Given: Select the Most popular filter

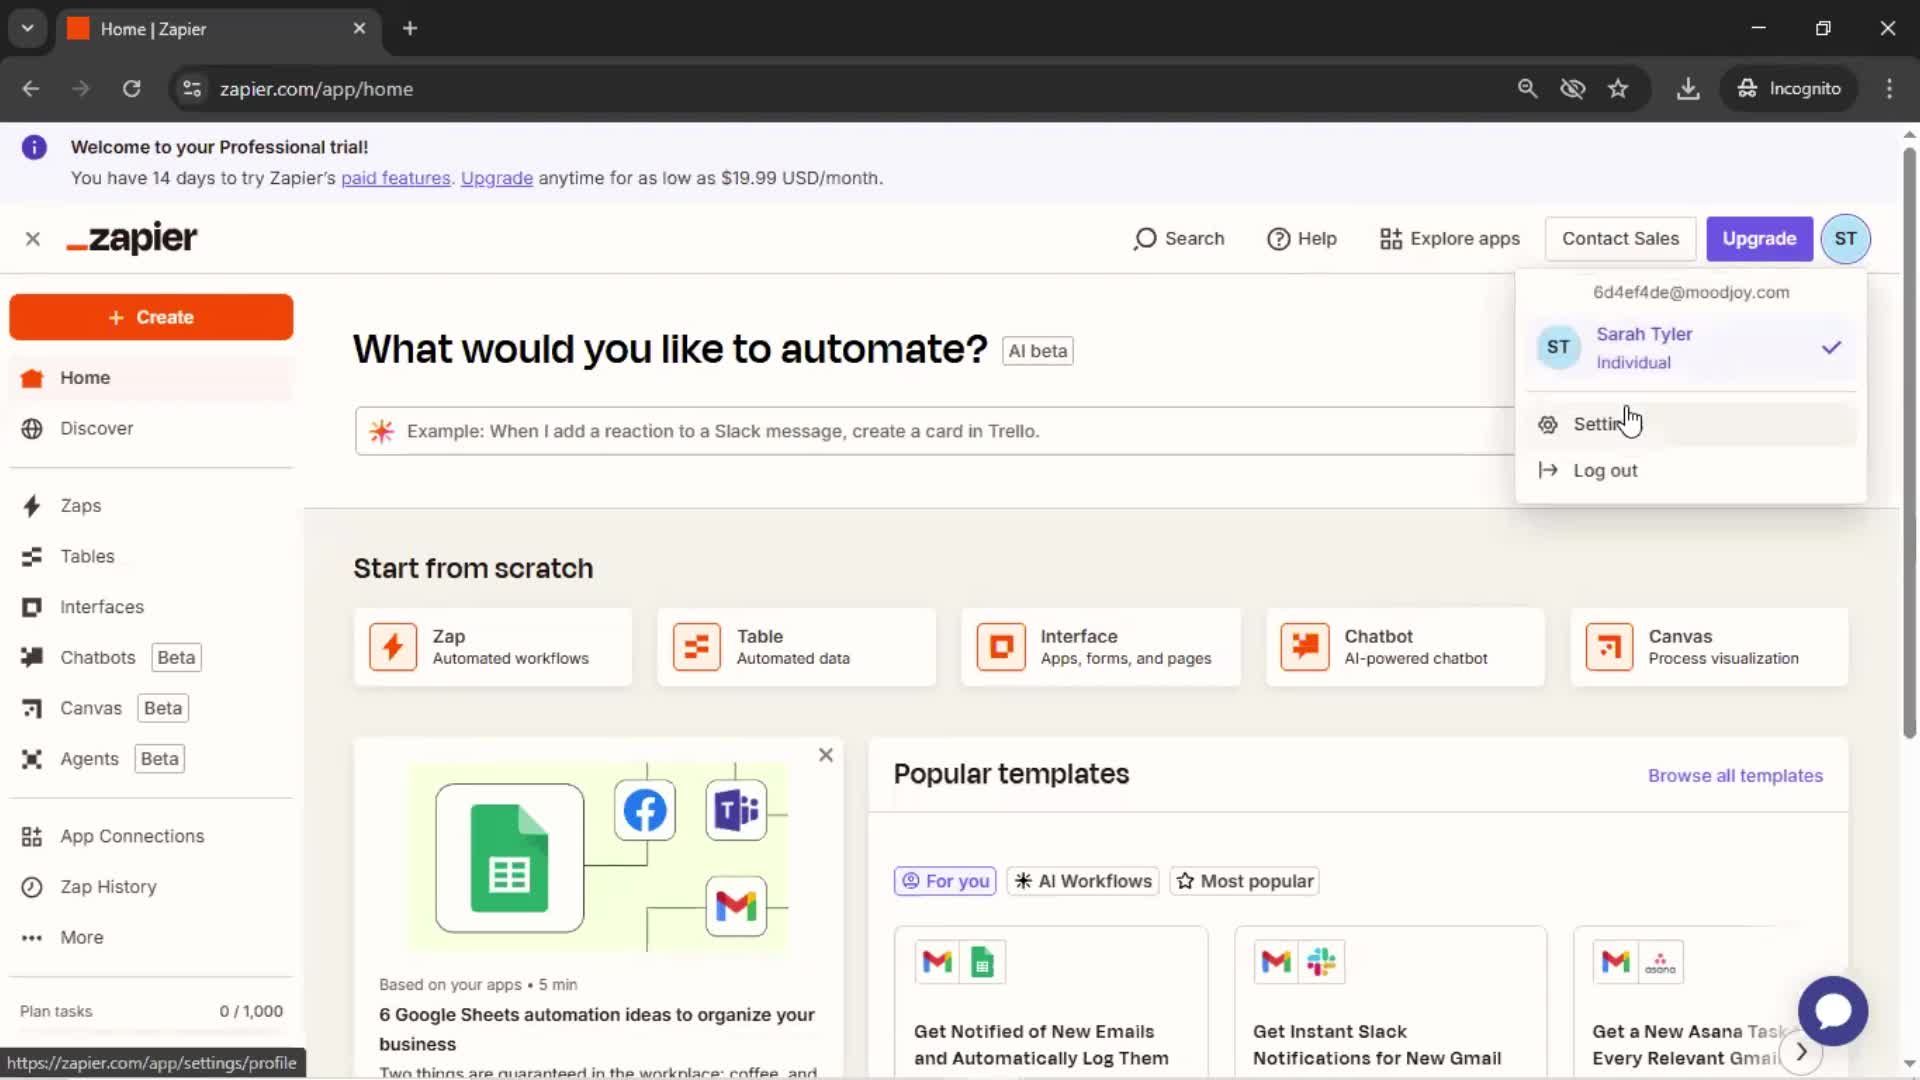Looking at the screenshot, I should coord(1245,881).
